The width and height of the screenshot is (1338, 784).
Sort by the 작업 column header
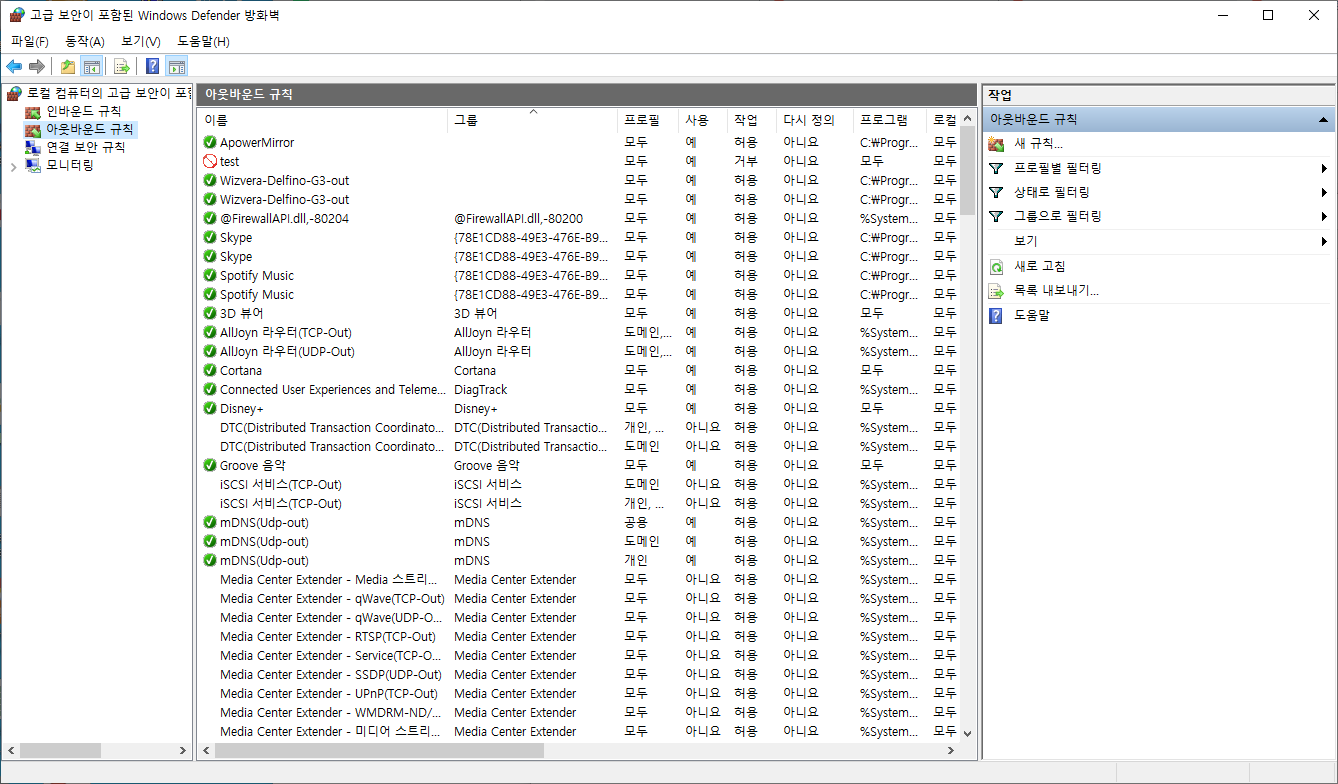click(x=751, y=120)
